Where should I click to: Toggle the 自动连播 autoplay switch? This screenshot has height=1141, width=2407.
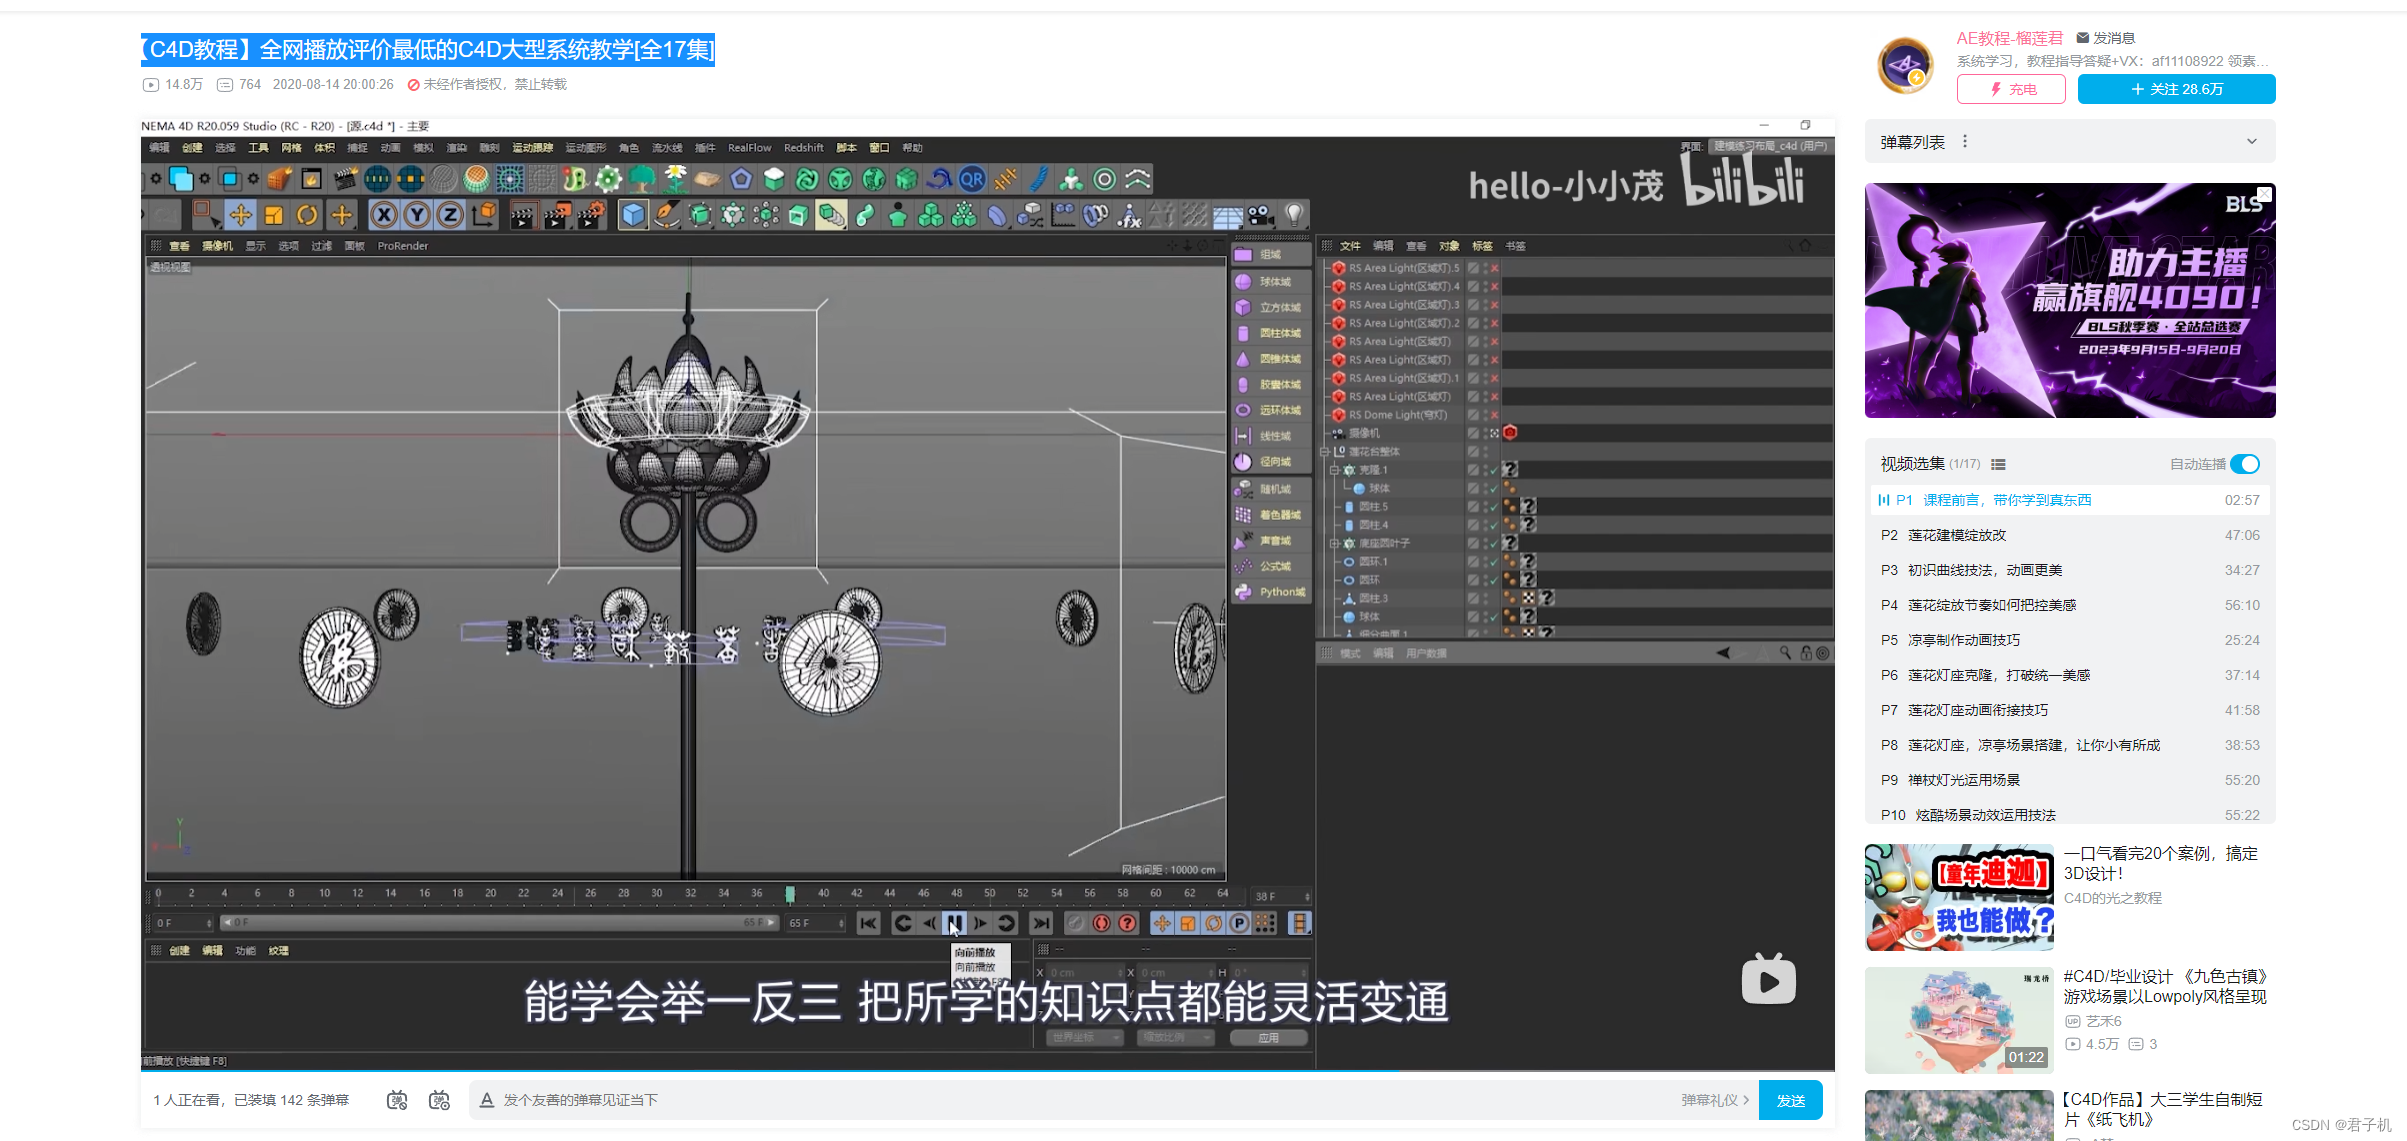tap(2245, 464)
